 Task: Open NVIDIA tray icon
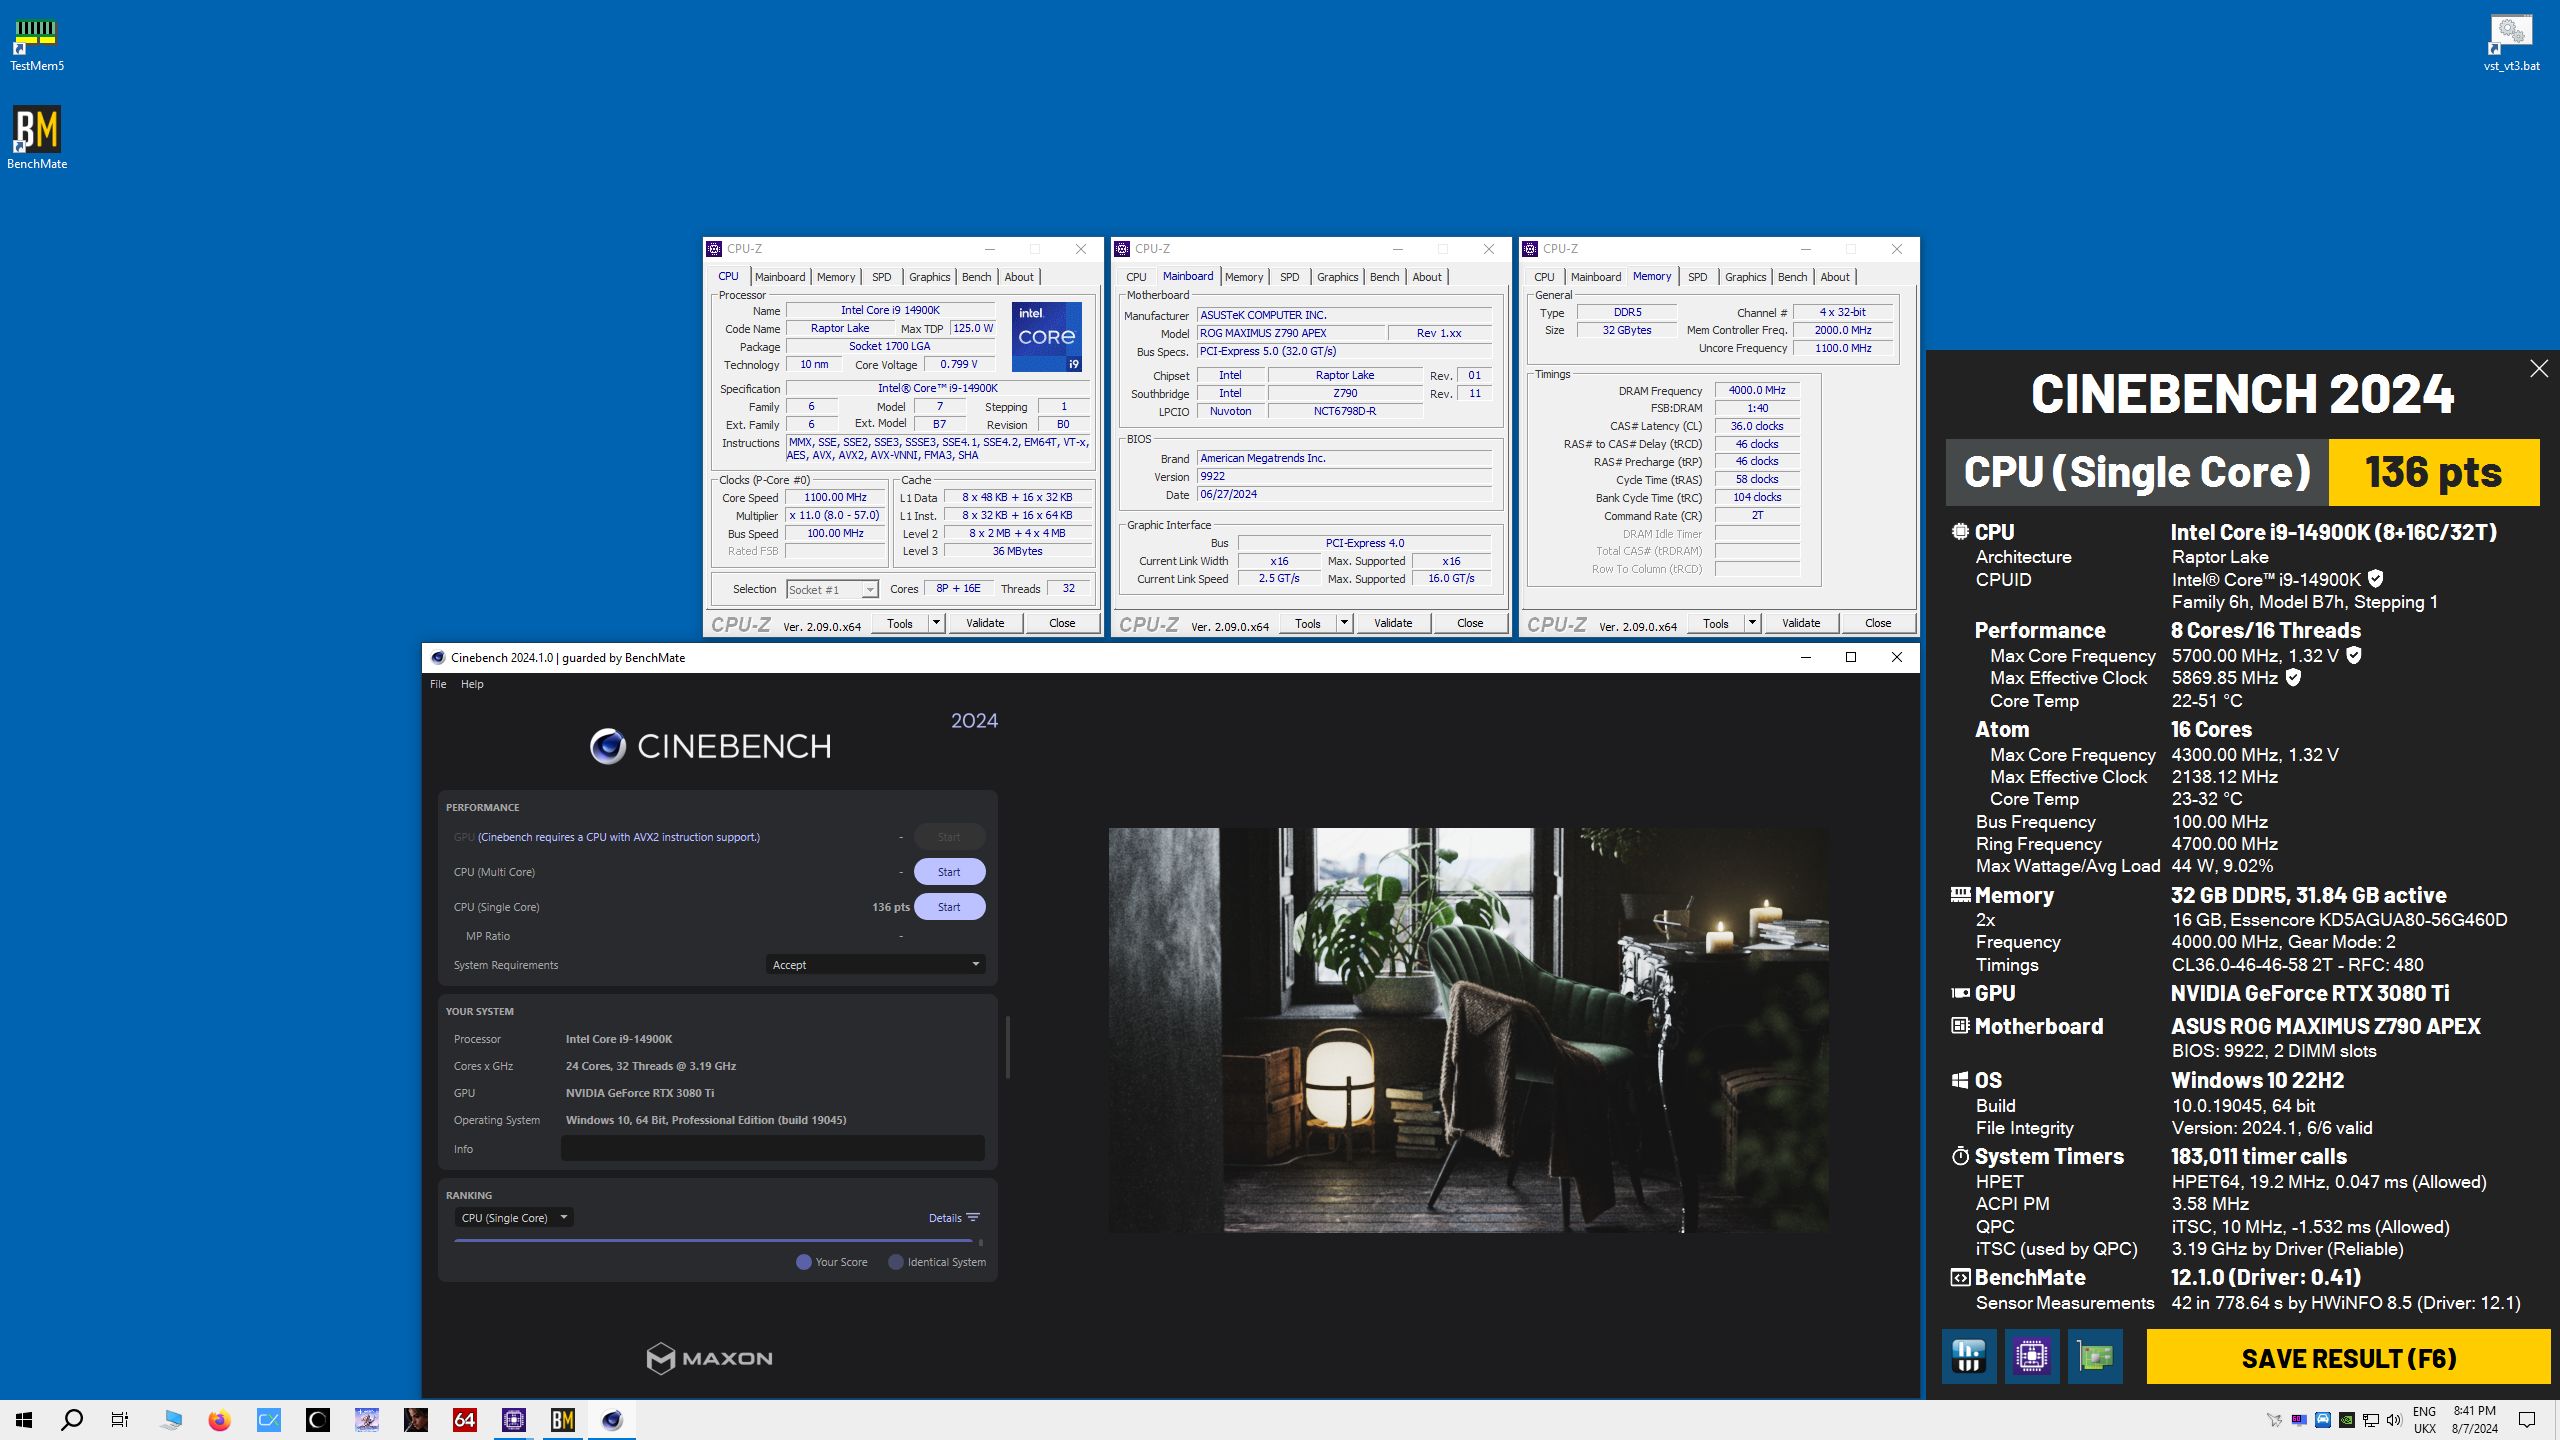click(2346, 1420)
